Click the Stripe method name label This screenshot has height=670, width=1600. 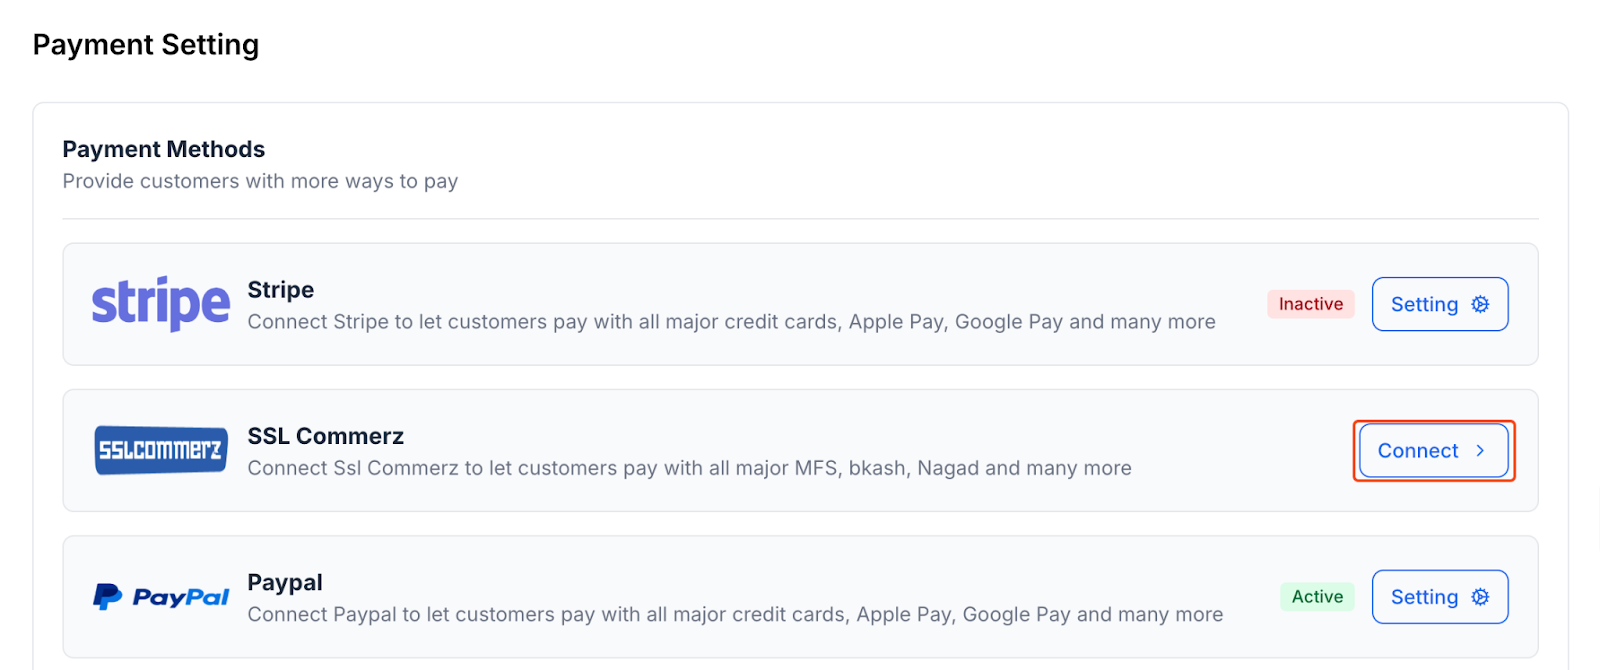click(280, 289)
